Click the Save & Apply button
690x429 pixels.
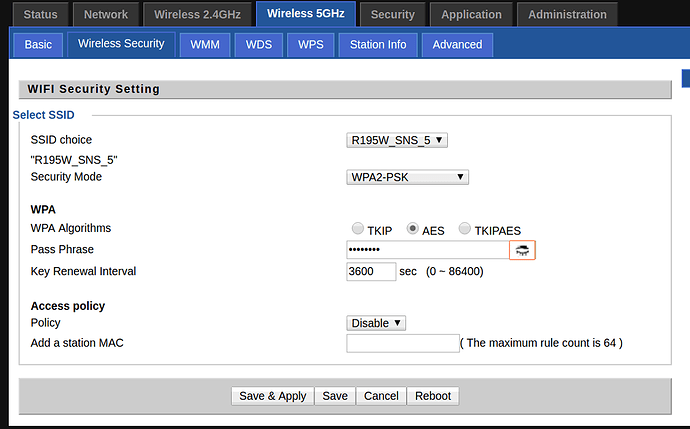[x=272, y=396]
